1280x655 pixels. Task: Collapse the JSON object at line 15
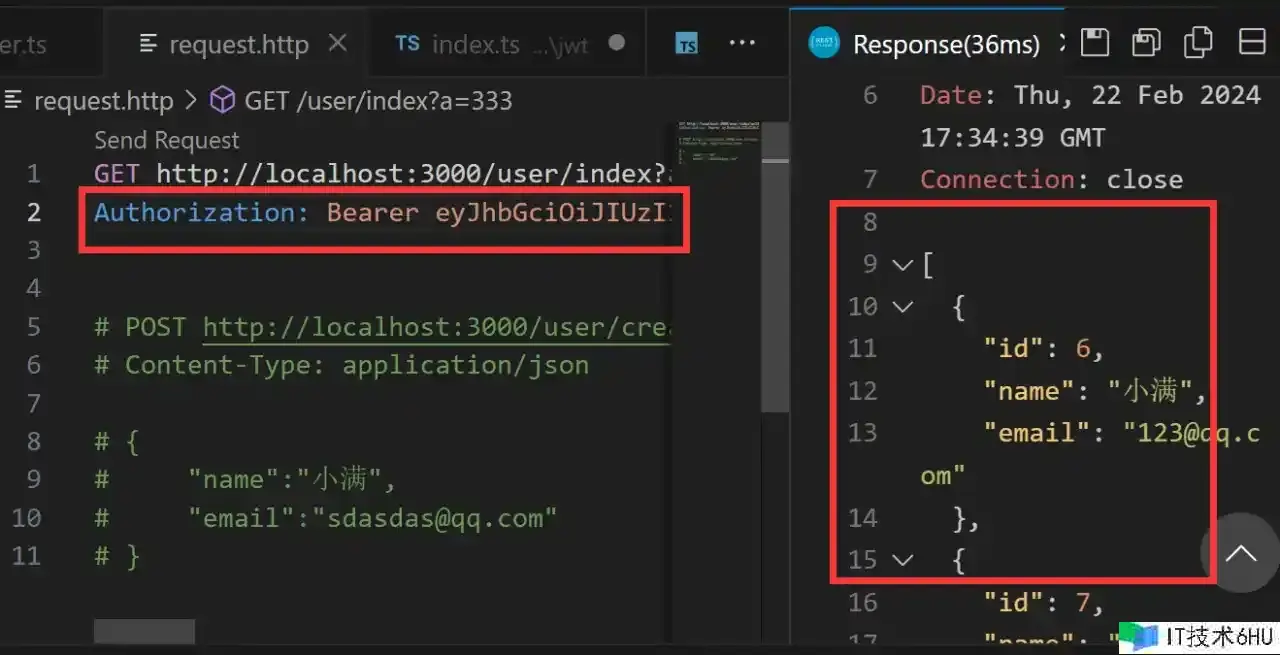click(x=903, y=560)
